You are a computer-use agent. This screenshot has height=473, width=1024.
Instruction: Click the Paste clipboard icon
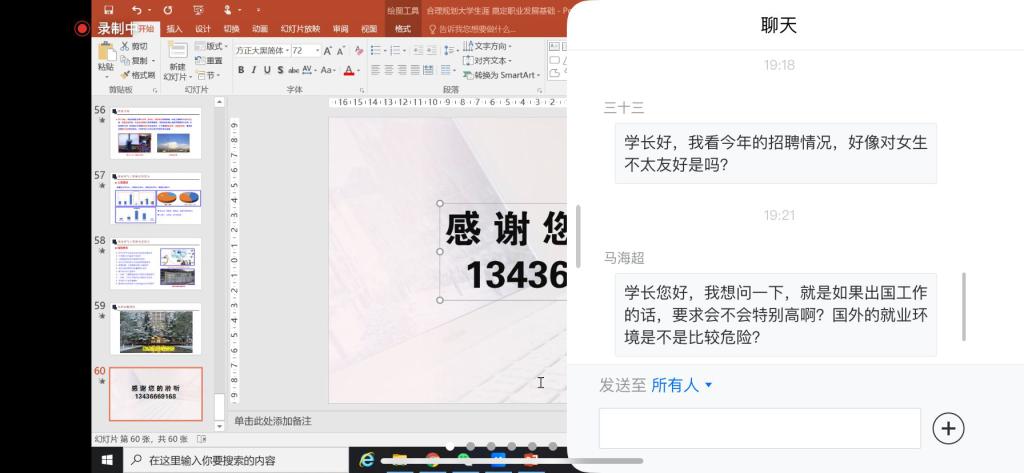tap(105, 56)
